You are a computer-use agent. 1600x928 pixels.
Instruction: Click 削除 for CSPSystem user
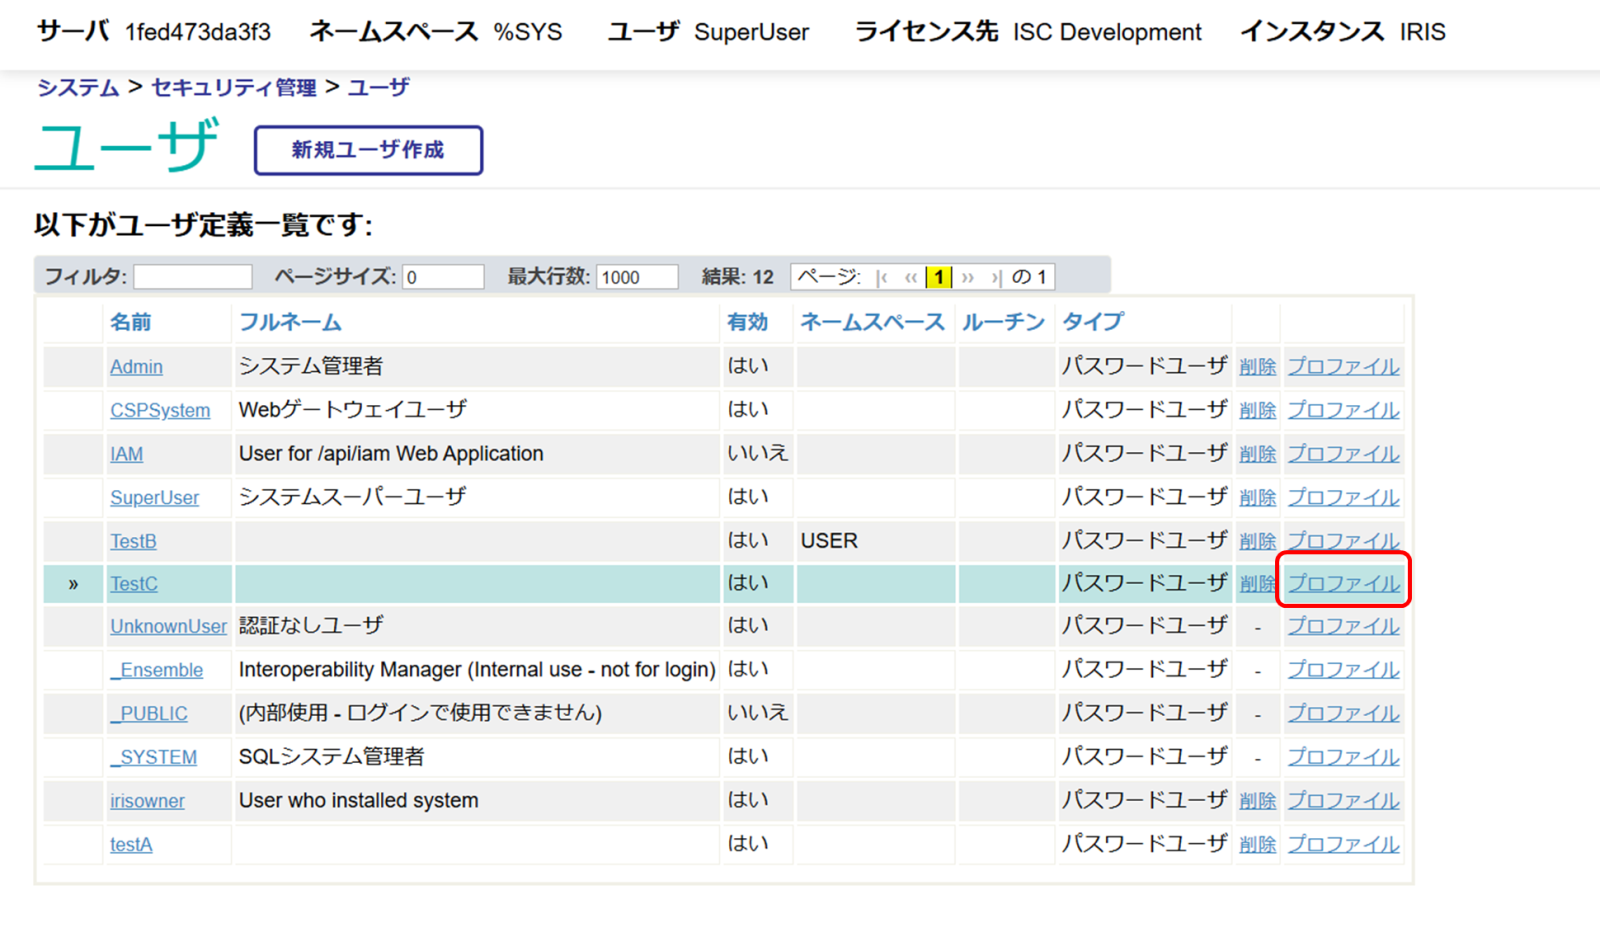(x=1257, y=411)
